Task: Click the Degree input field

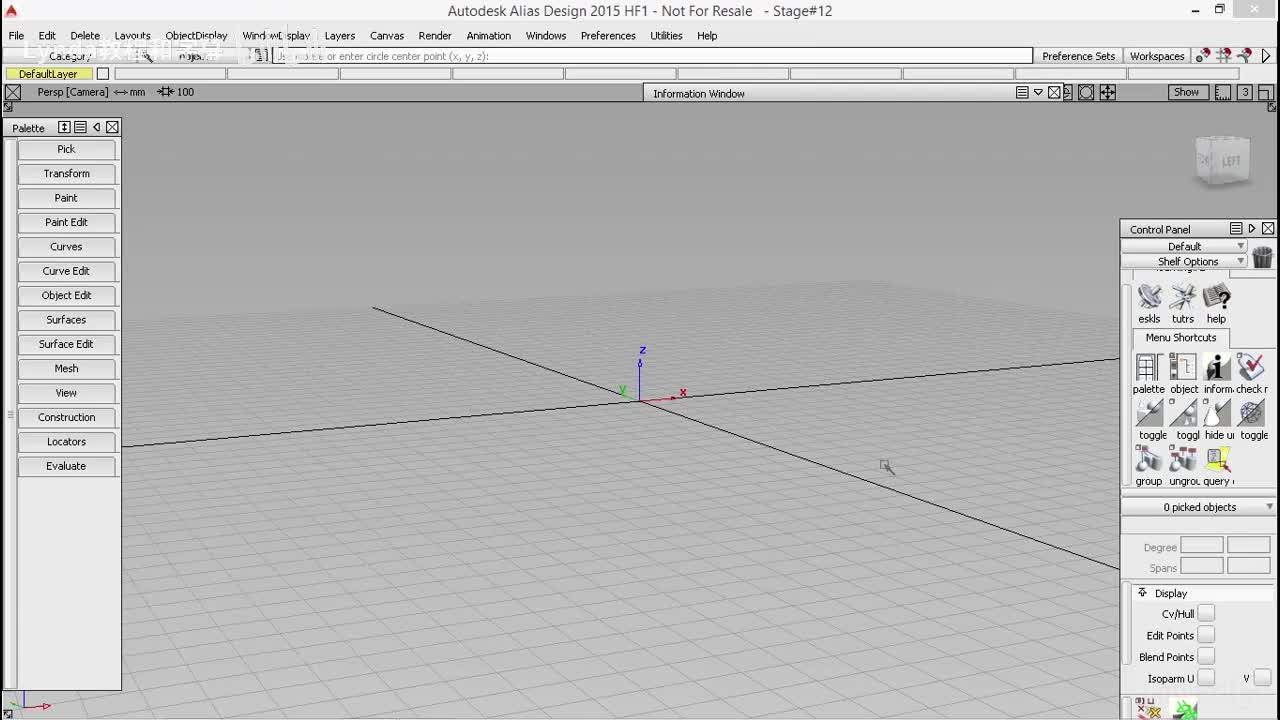Action: coord(1201,546)
